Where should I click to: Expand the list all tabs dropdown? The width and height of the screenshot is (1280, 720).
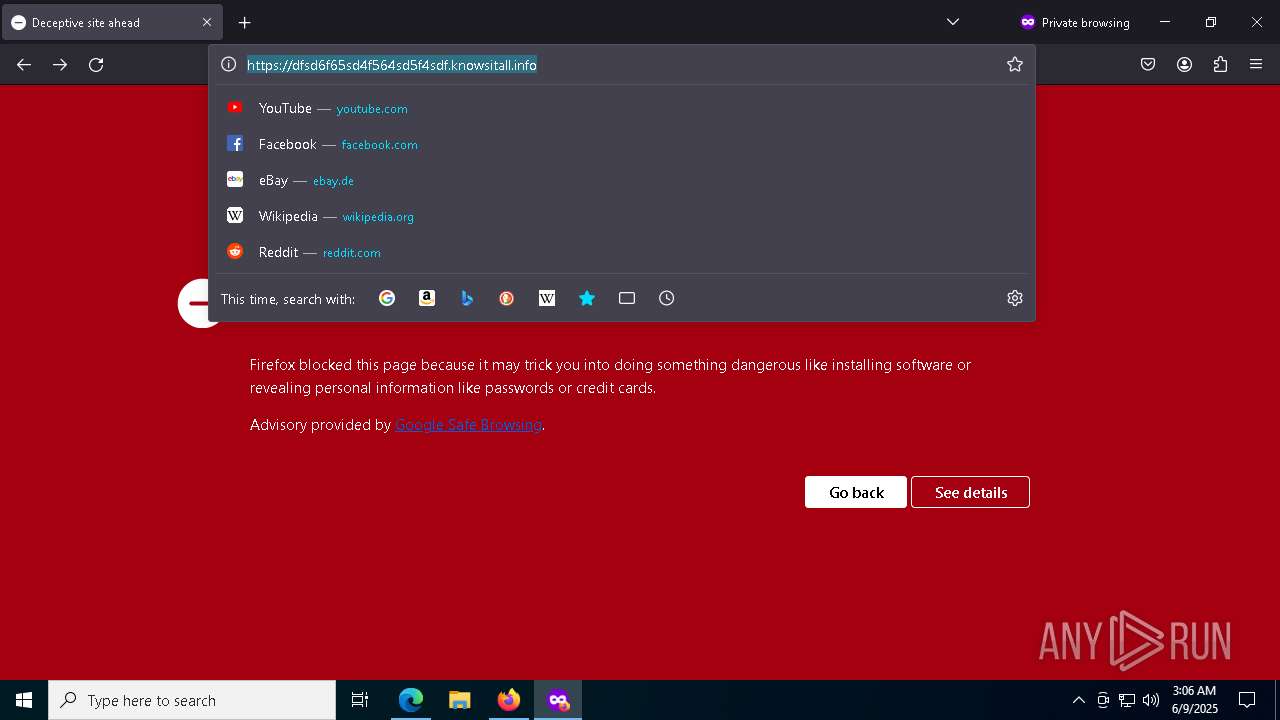(953, 22)
